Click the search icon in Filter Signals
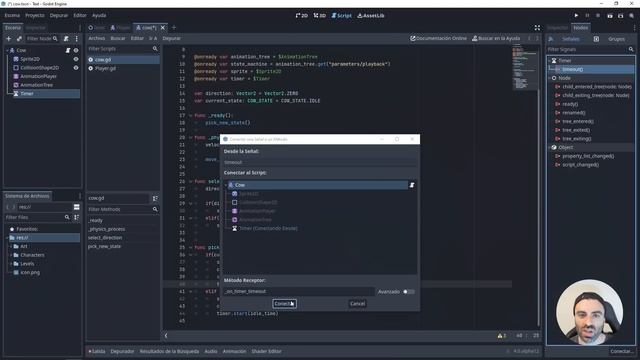 coord(631,49)
